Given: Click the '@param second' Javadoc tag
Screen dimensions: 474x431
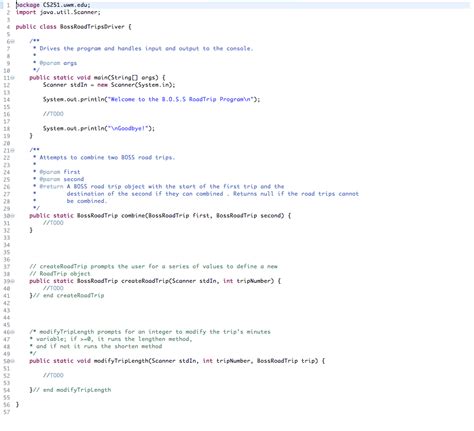Looking at the screenshot, I should (61, 179).
